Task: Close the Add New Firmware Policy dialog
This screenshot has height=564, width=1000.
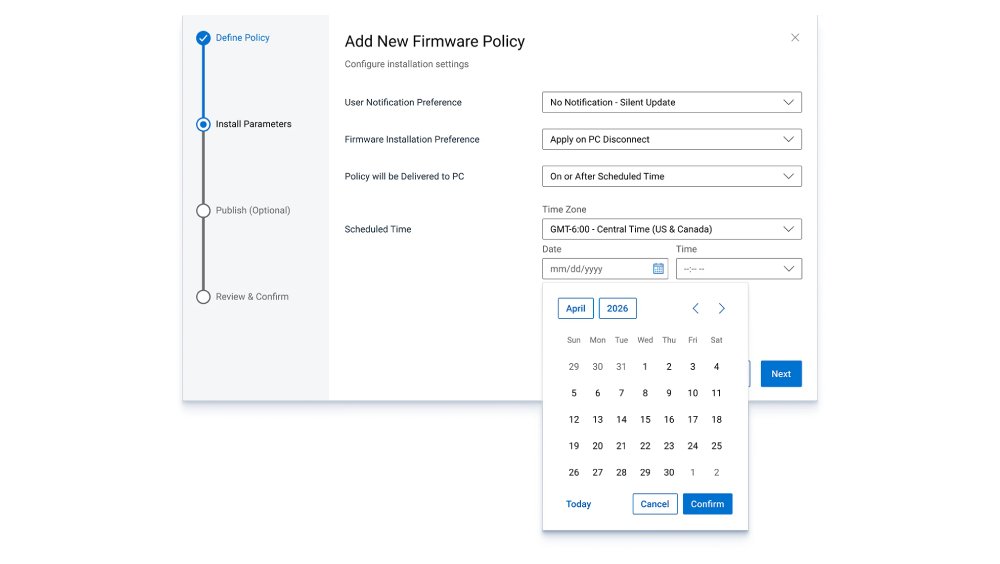Action: [x=795, y=38]
